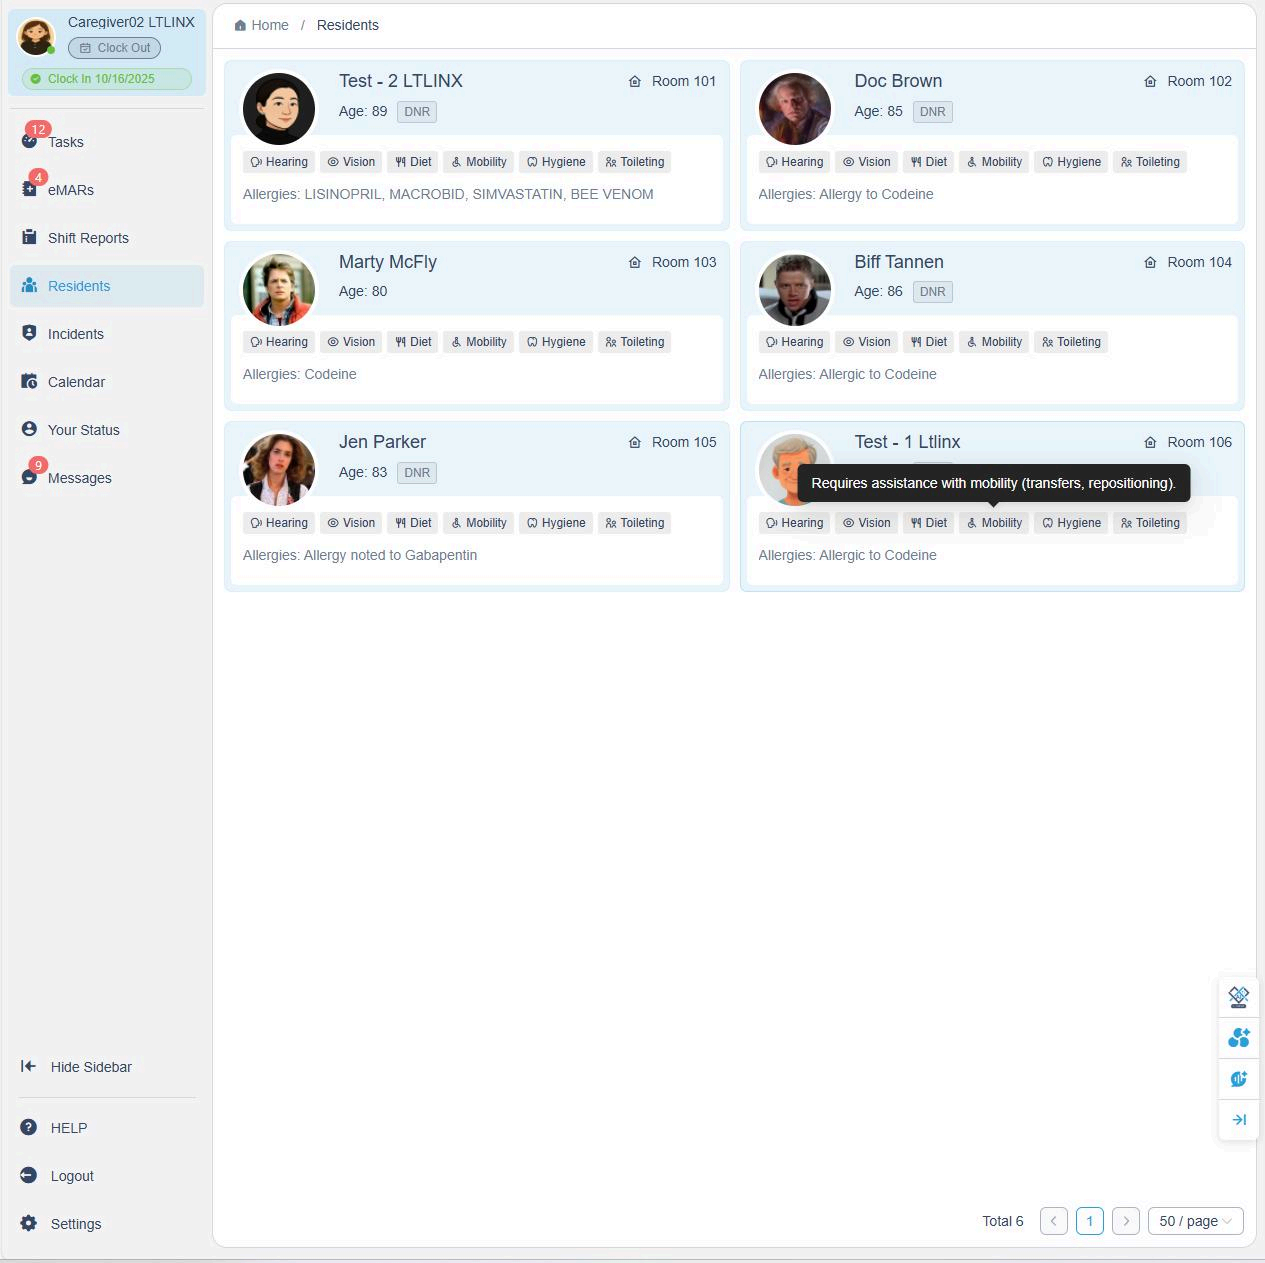
Task: Click the Messages icon with 9 badge
Action: click(30, 477)
